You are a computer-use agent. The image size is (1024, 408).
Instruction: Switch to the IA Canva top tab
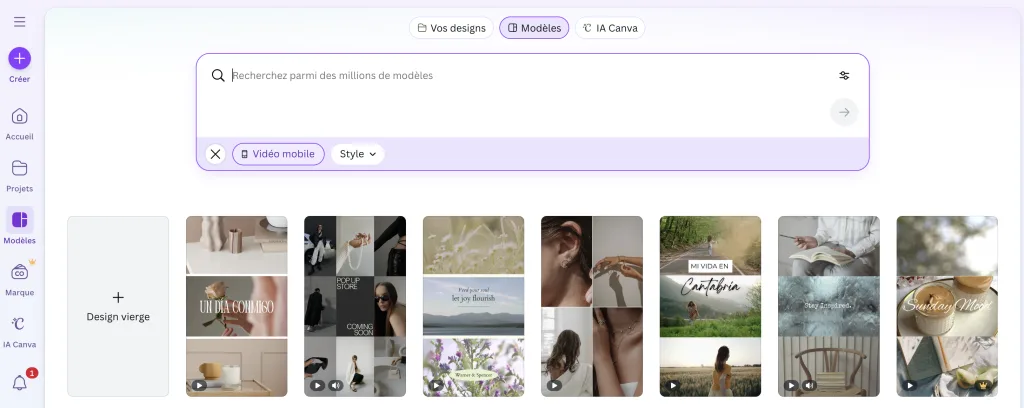[610, 28]
